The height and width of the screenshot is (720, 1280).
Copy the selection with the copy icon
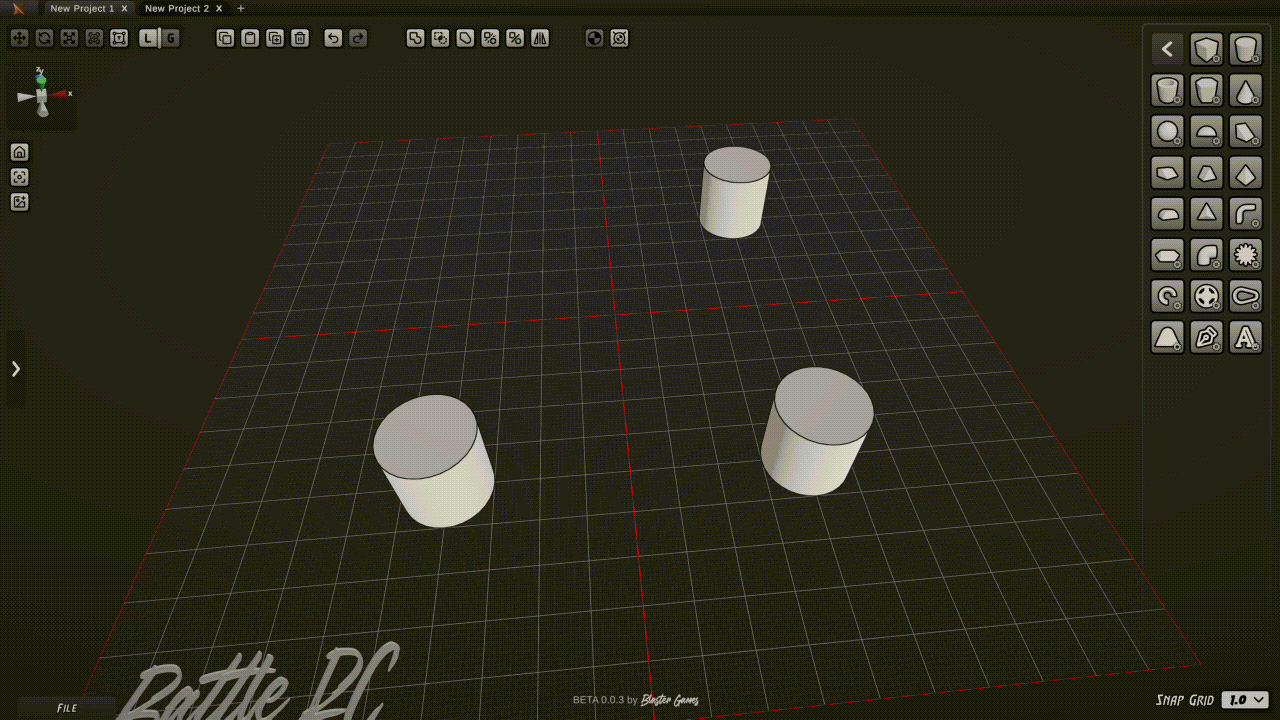click(225, 38)
